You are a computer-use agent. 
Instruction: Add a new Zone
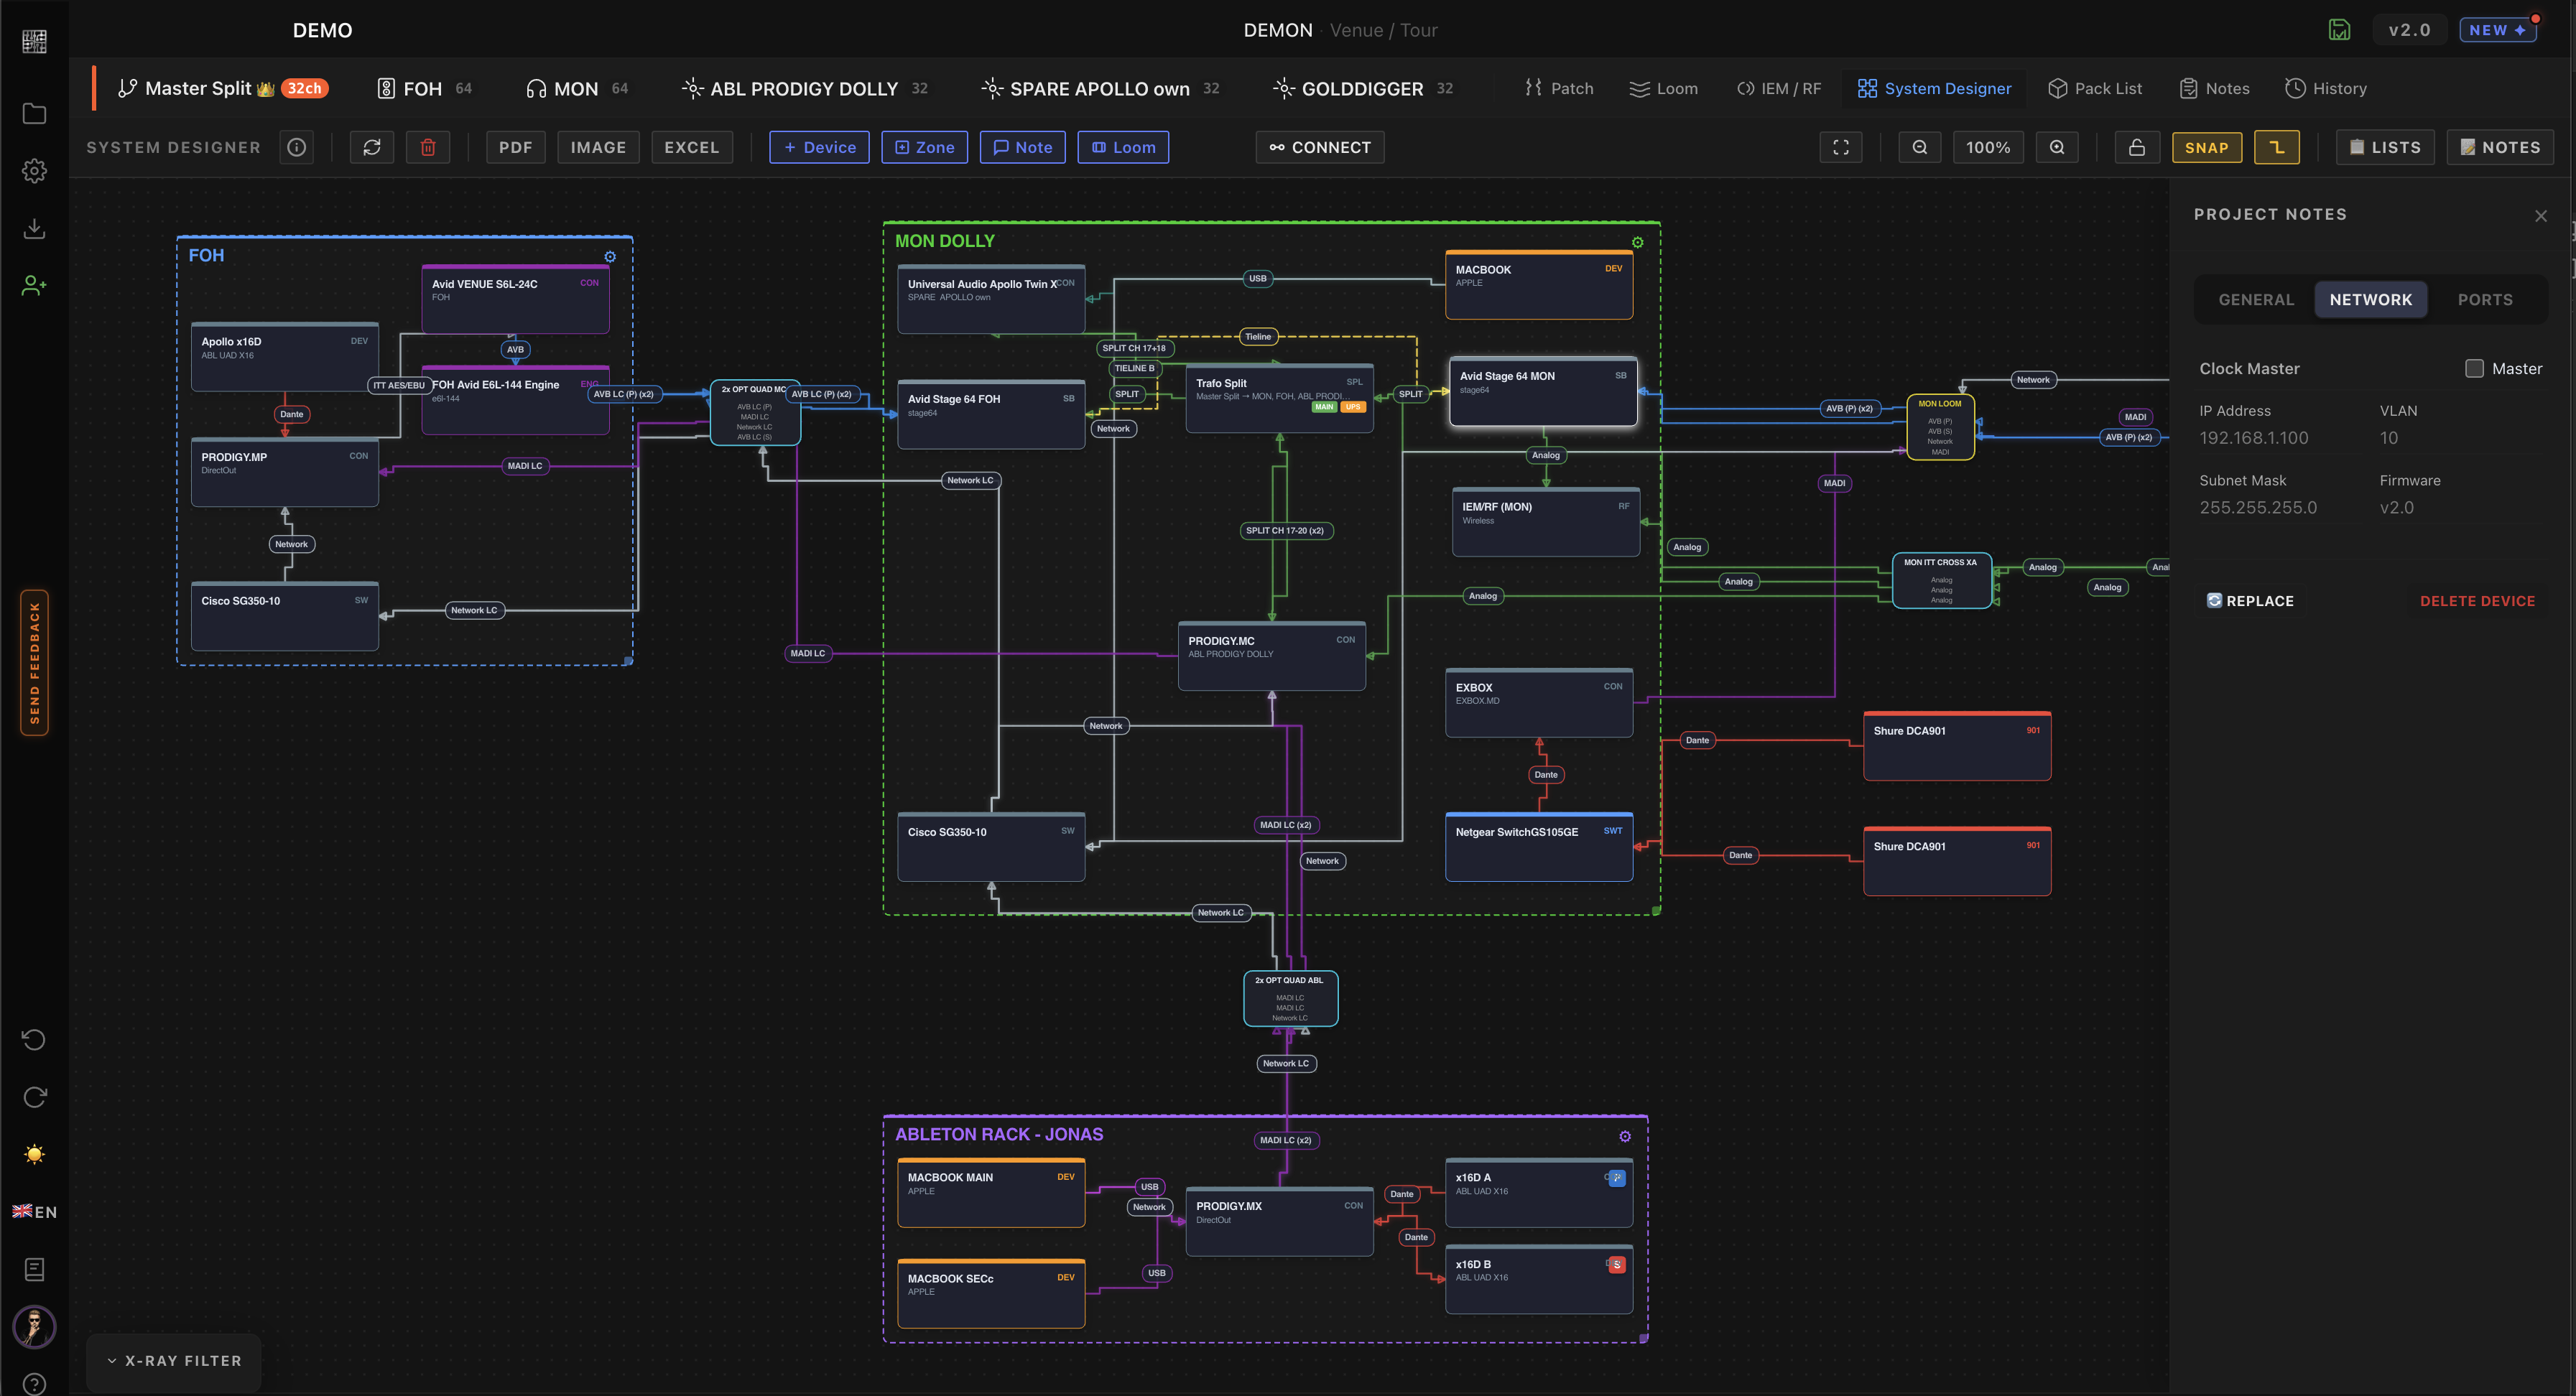coord(924,147)
